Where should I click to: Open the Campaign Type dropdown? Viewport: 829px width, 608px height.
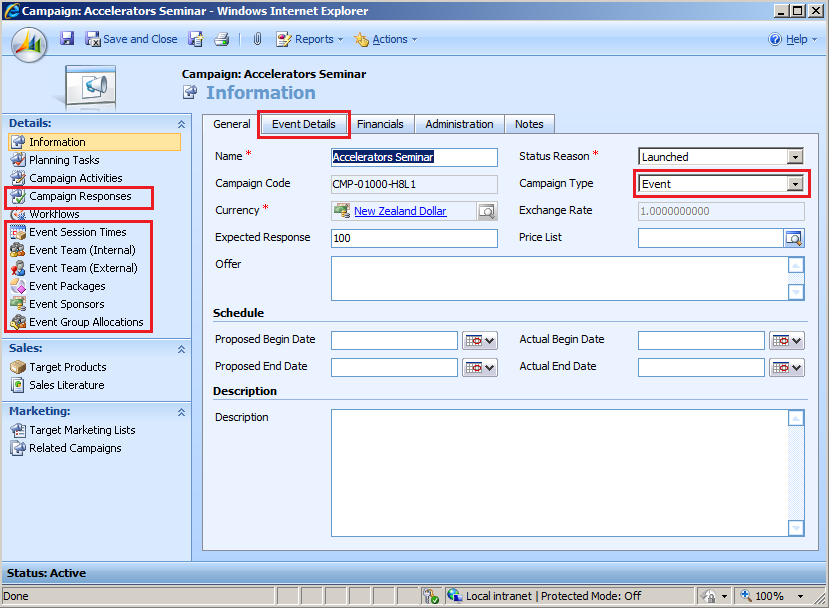pos(795,184)
